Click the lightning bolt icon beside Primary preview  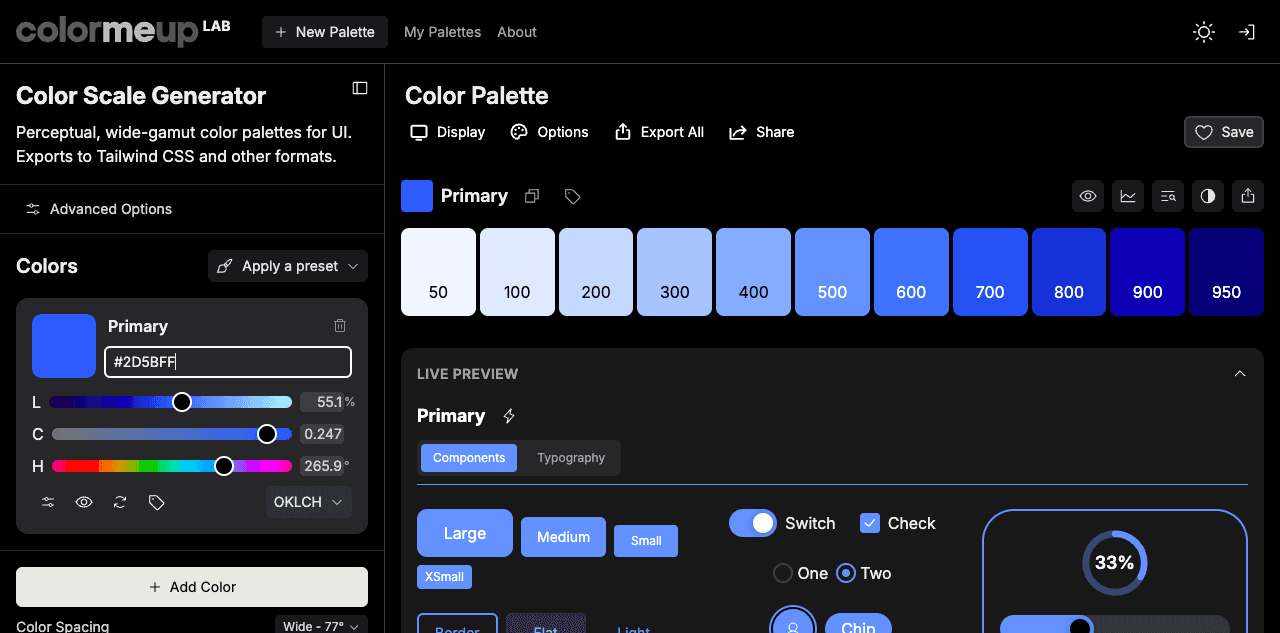click(x=509, y=416)
